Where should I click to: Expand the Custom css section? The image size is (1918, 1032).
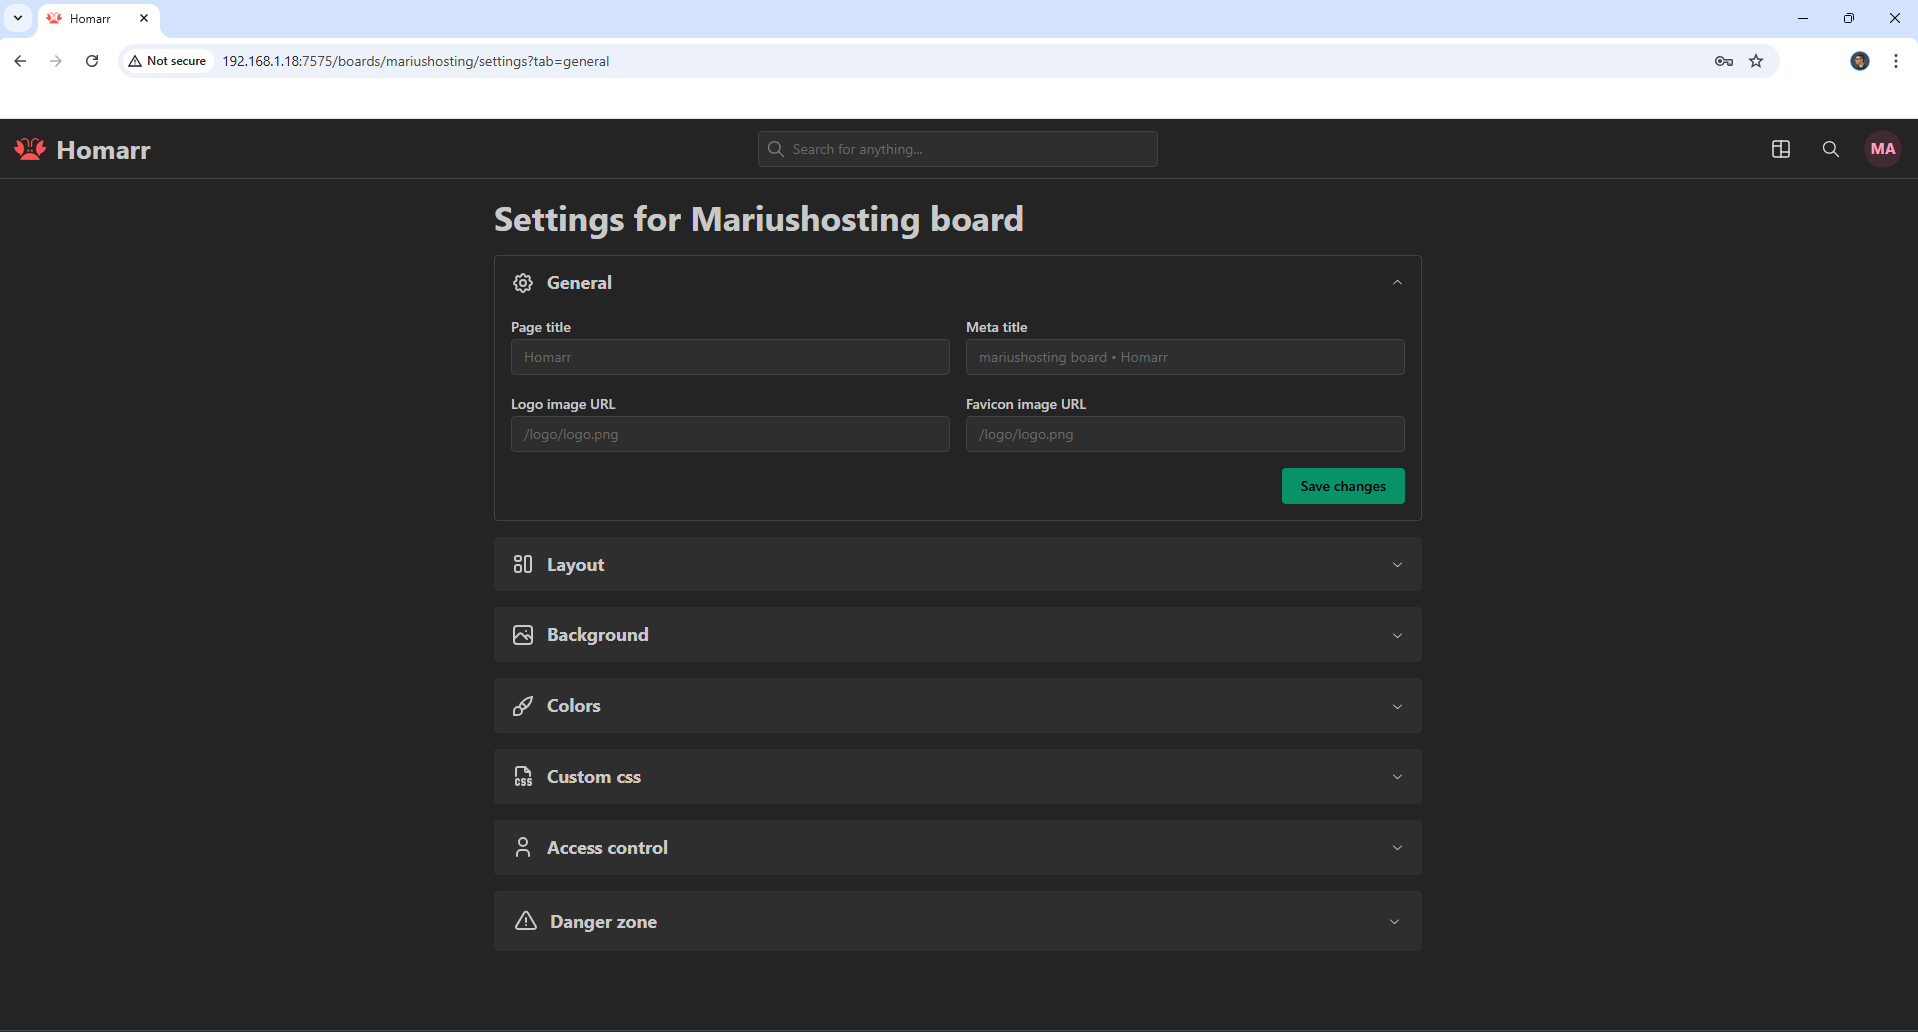pyautogui.click(x=958, y=777)
